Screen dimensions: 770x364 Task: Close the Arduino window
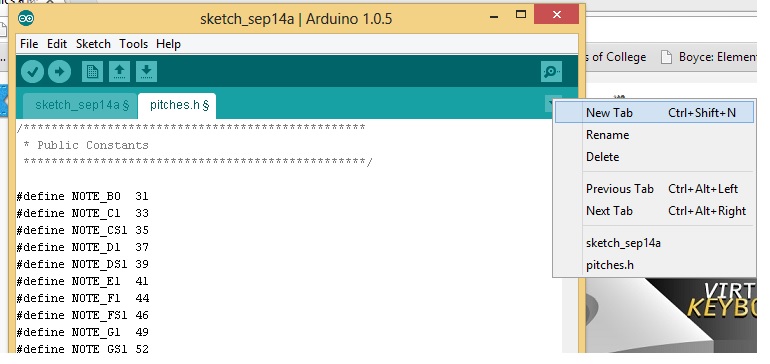556,14
